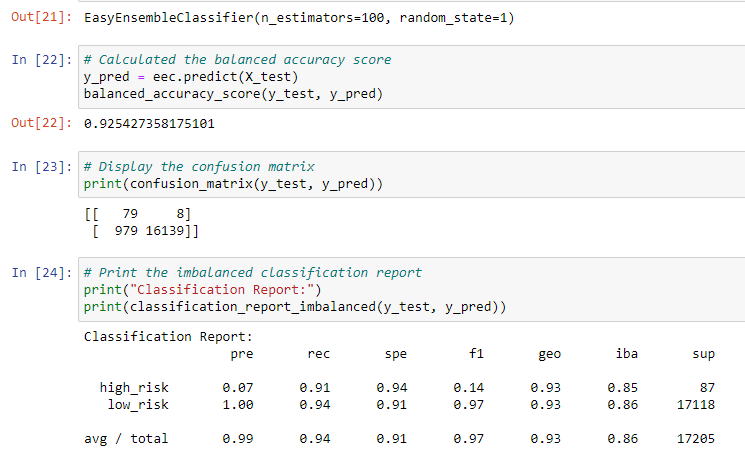
Task: Click the print(classification_report_imbalanced(...)) line
Action: (295, 307)
